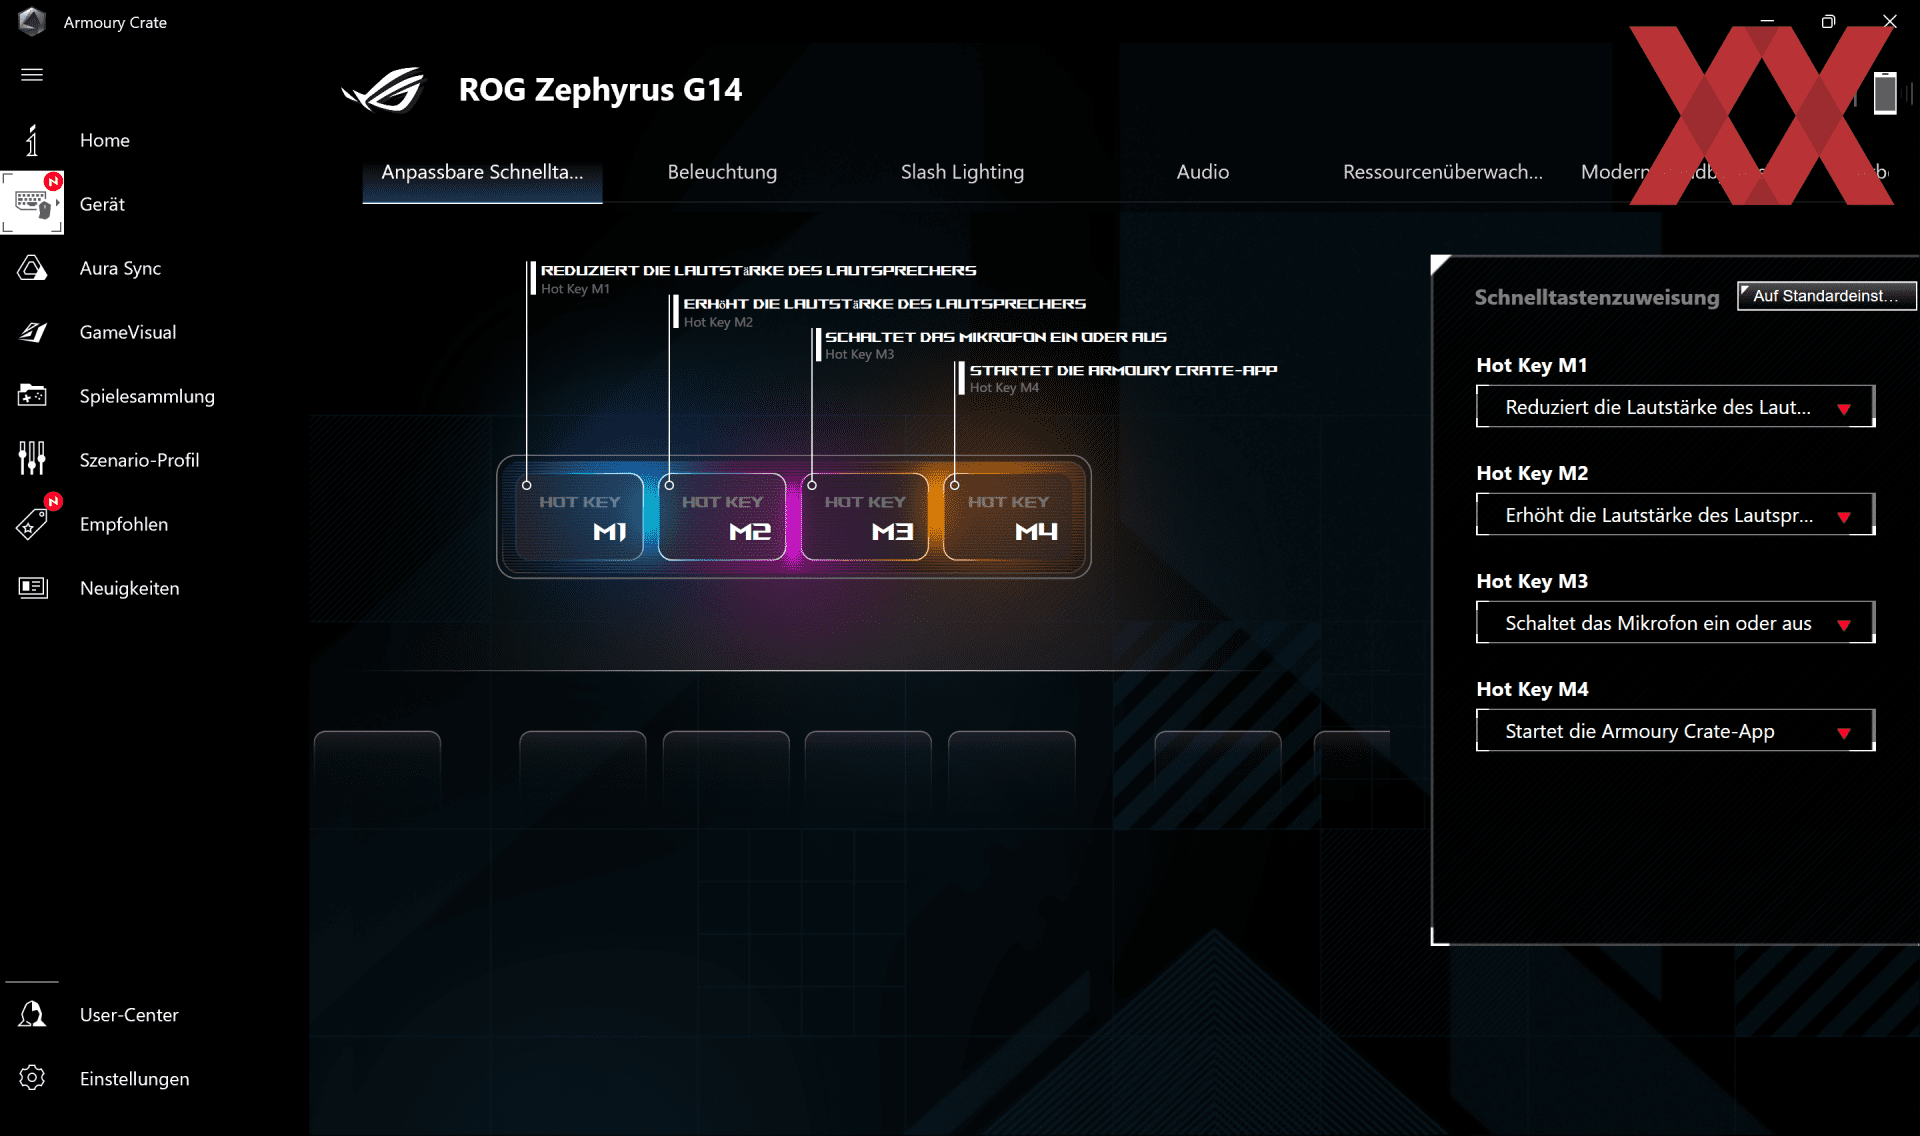The image size is (1920, 1136).
Task: Click the Schnelltastenzuweisung heading
Action: [1597, 297]
